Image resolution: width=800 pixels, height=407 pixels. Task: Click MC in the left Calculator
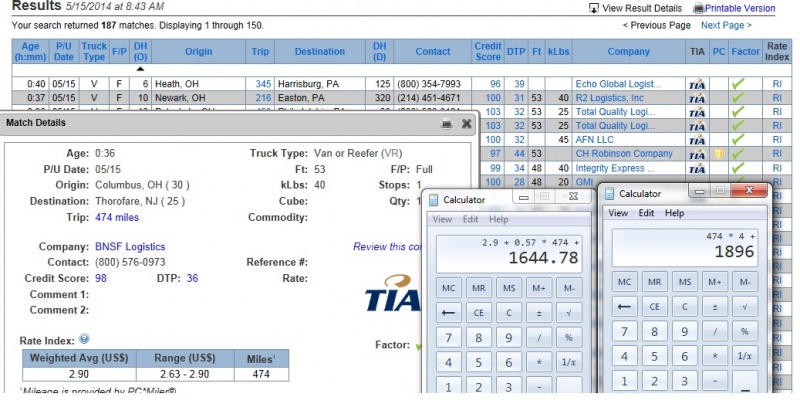coord(448,288)
